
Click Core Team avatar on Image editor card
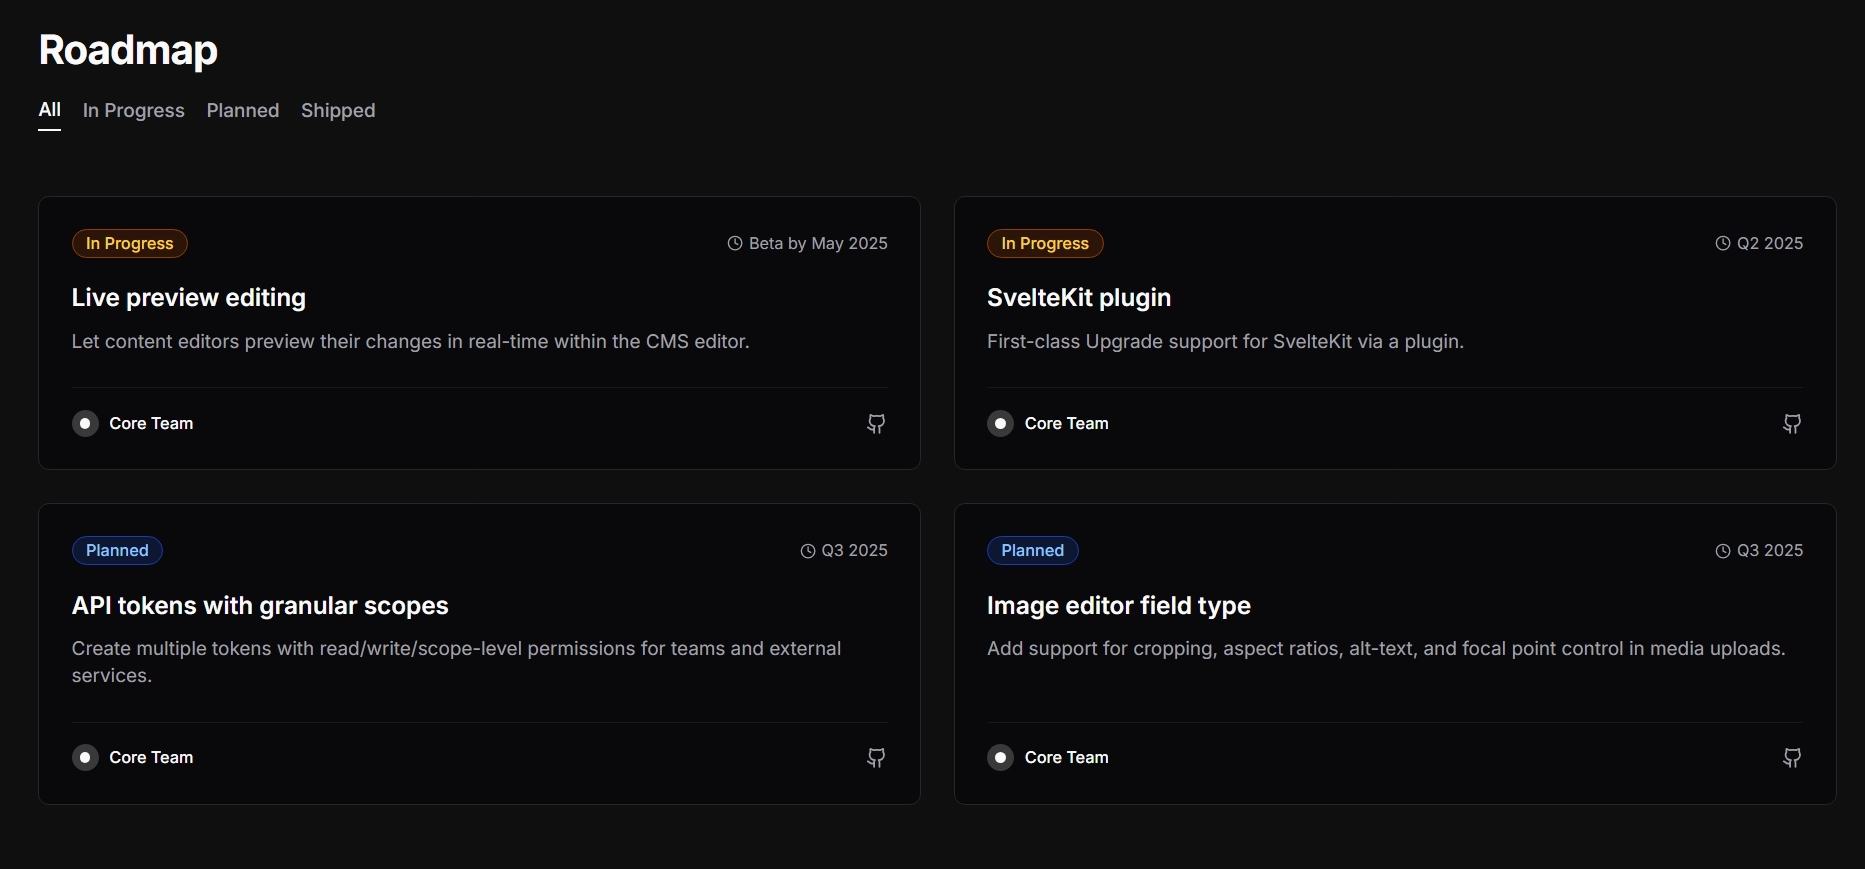point(1000,758)
